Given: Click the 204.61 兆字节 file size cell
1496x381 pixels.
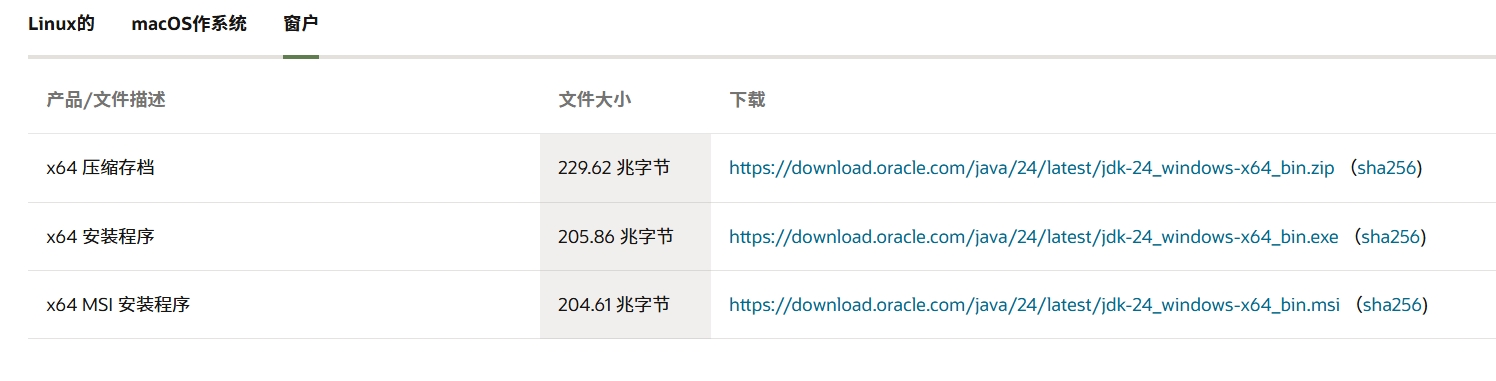Looking at the screenshot, I should [625, 305].
